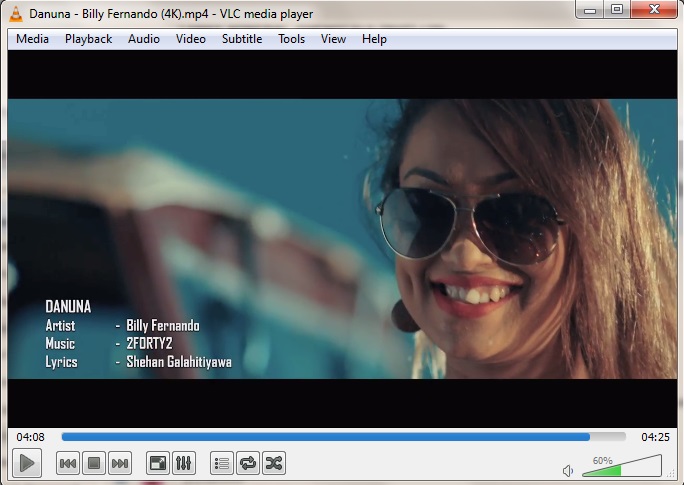Maximize the VLC window
The image size is (684, 485).
(617, 10)
